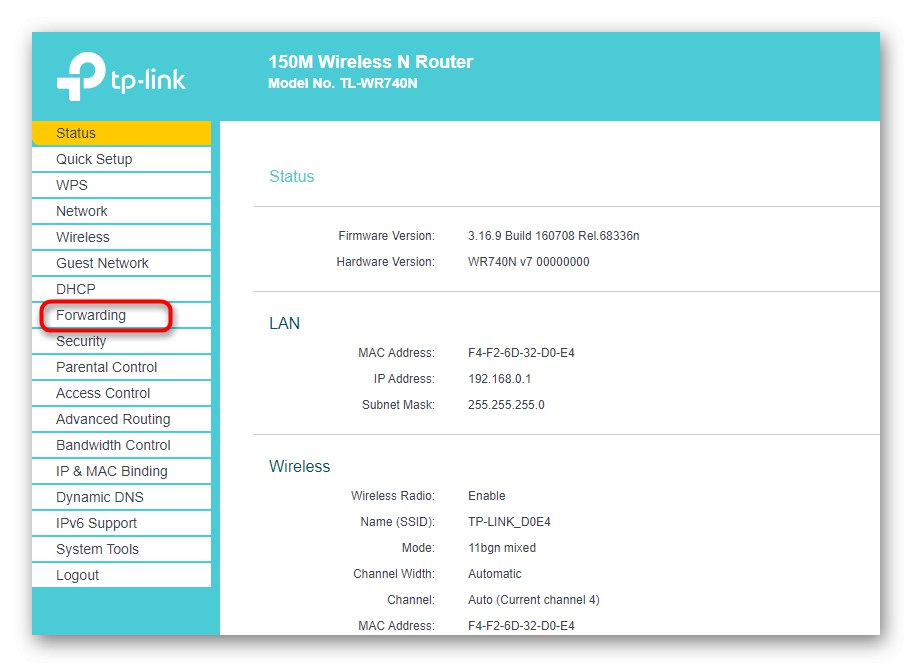Viewport: 912px width, 667px height.
Task: Click the Status page heading
Action: pos(291,176)
